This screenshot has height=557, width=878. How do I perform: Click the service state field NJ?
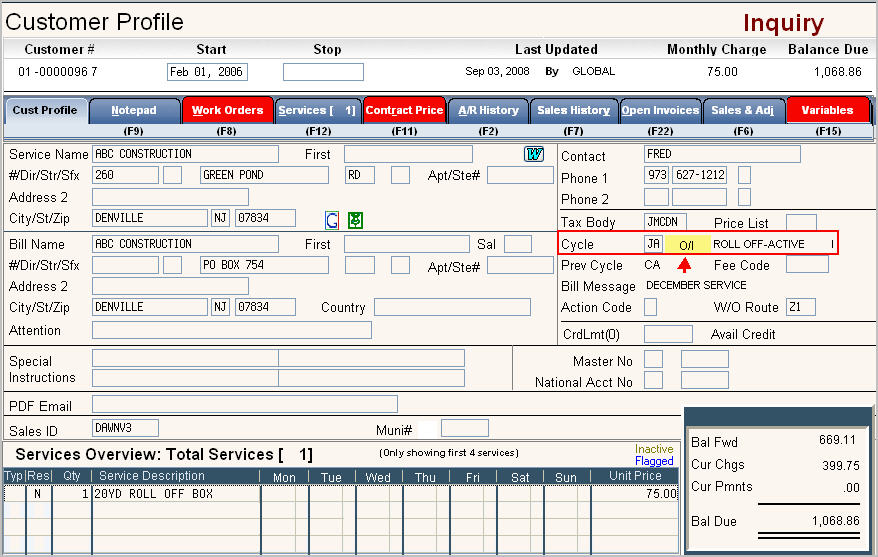coord(221,218)
